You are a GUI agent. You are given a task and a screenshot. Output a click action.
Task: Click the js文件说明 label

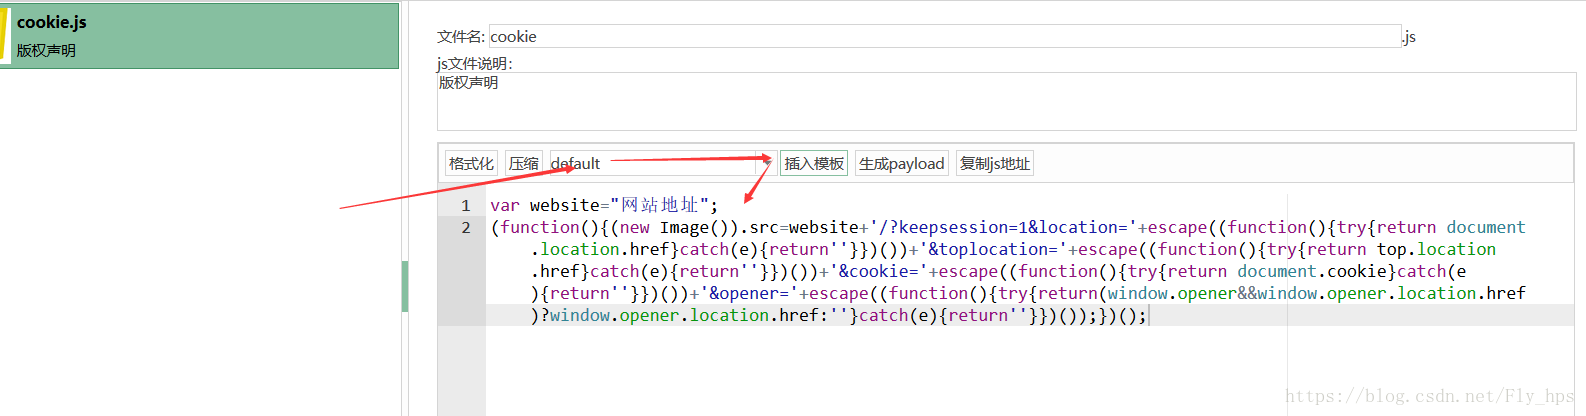point(474,63)
